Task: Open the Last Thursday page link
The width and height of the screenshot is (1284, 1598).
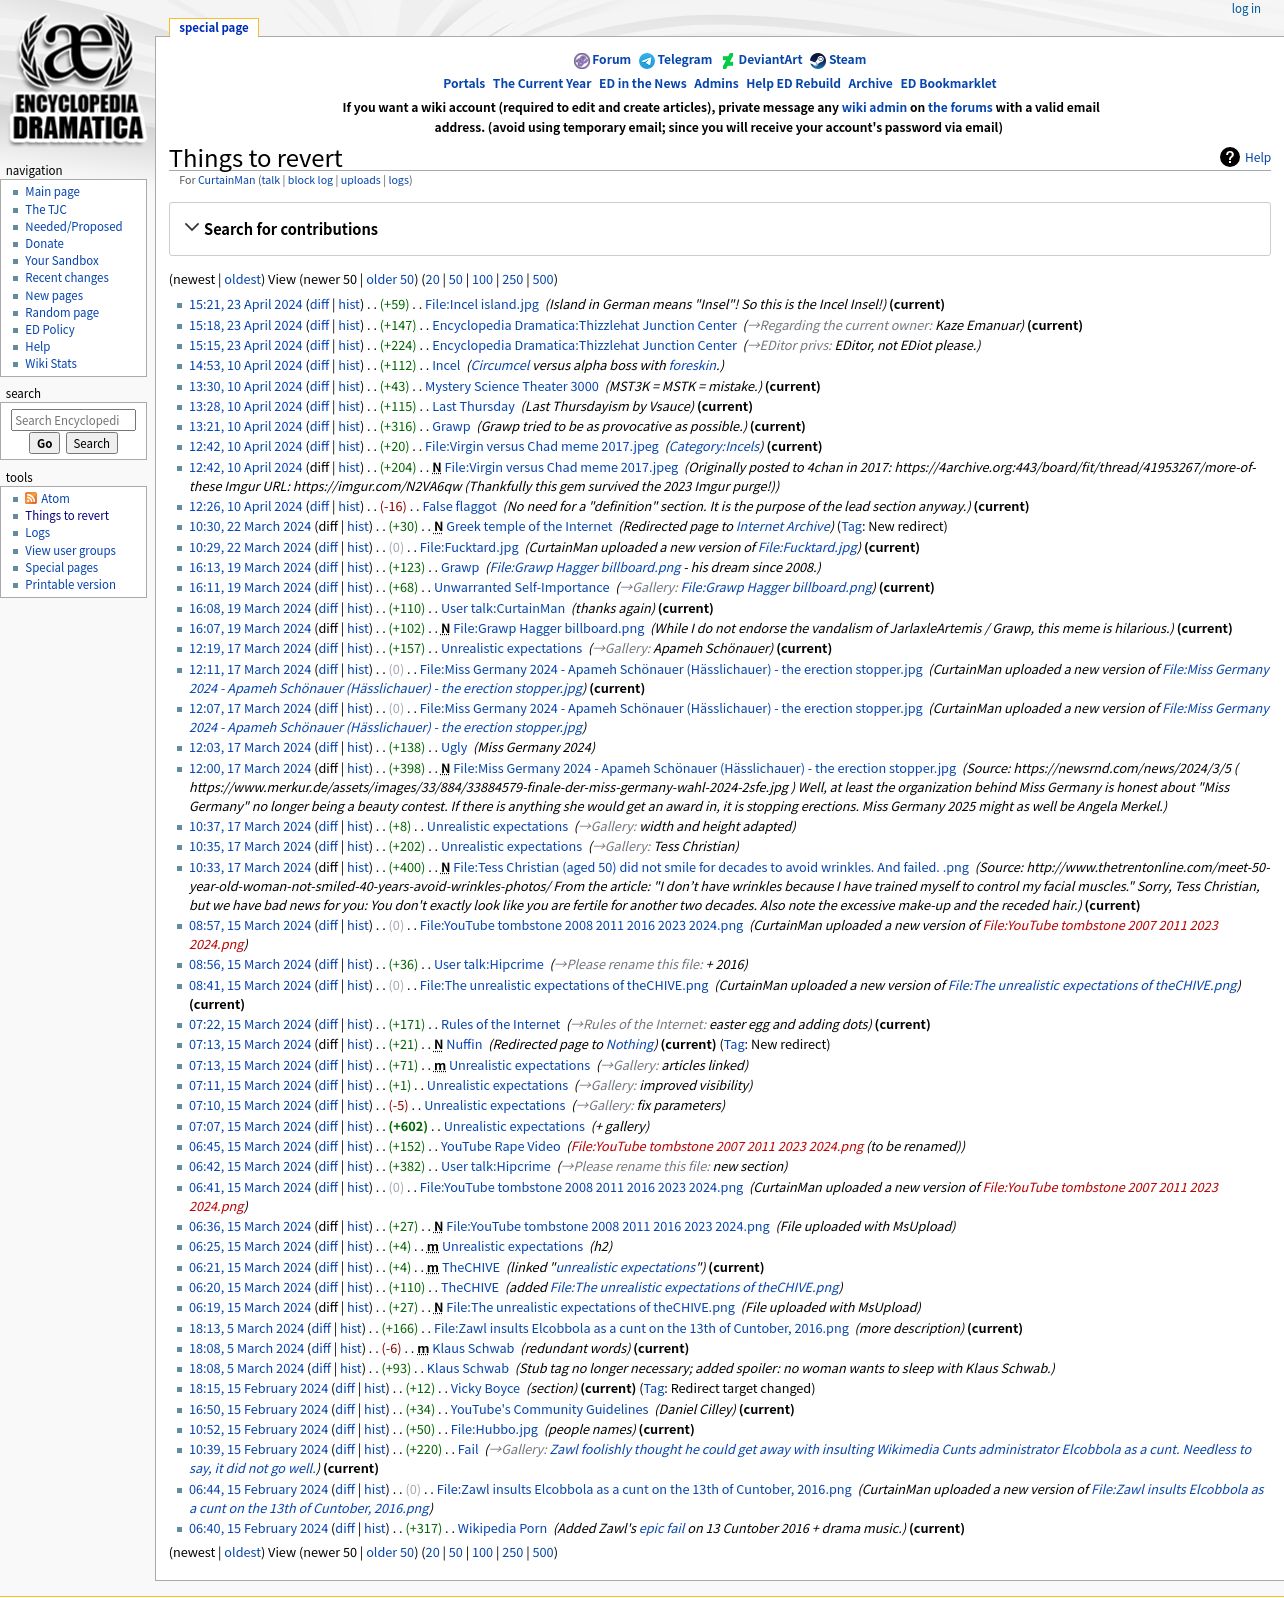Action: pyautogui.click(x=473, y=407)
